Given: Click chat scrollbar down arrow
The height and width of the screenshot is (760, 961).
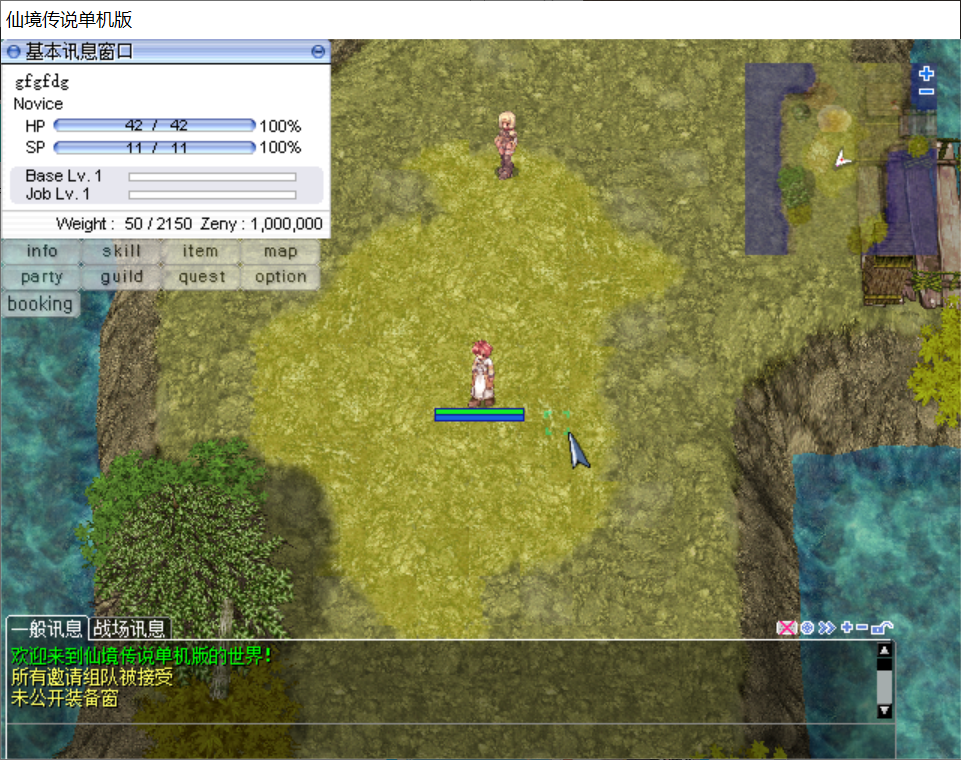Looking at the screenshot, I should 884,711.
